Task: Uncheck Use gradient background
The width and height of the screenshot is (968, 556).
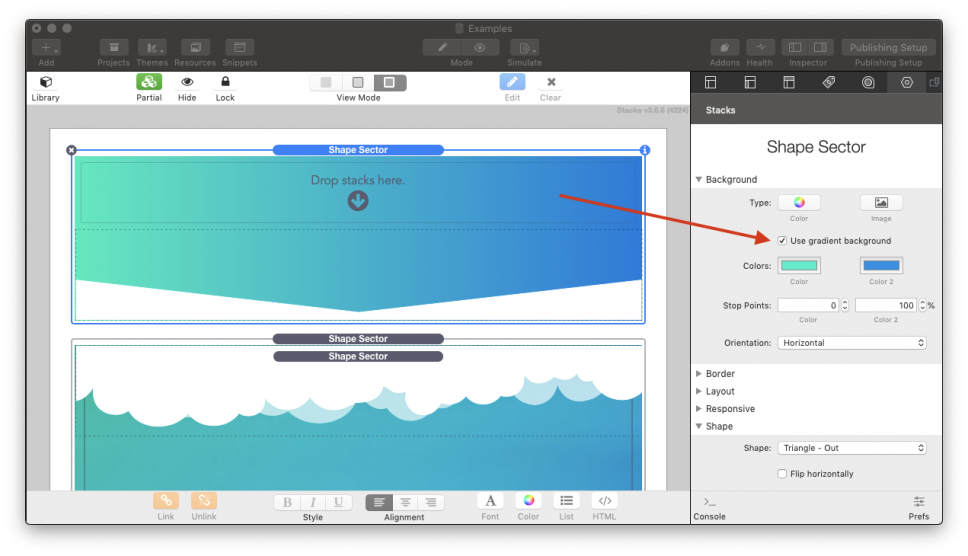Action: point(782,241)
